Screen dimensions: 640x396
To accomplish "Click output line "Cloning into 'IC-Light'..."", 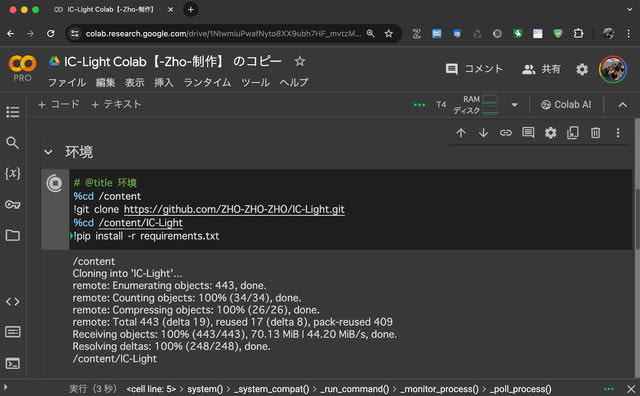I will [127, 273].
